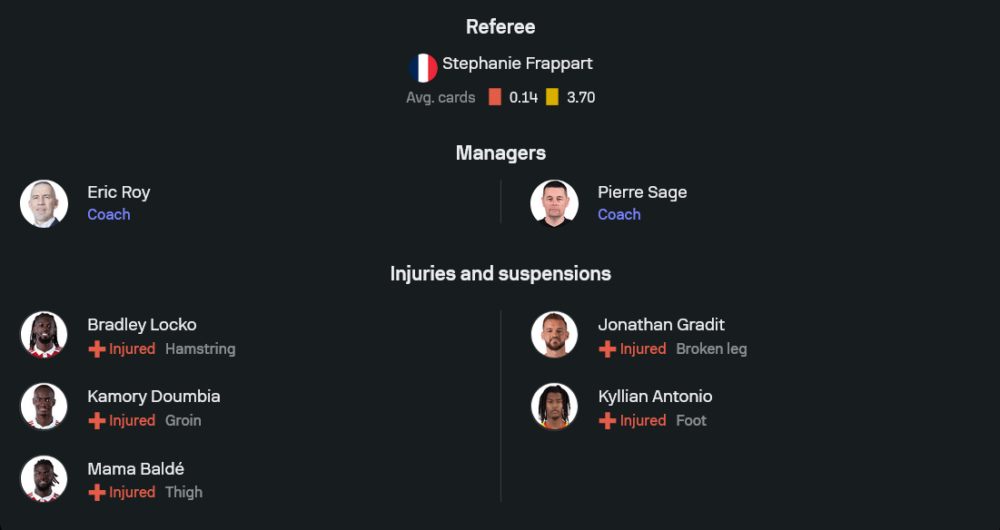
Task: Click the injury cross icon under Bradley Locko
Action: (x=97, y=349)
